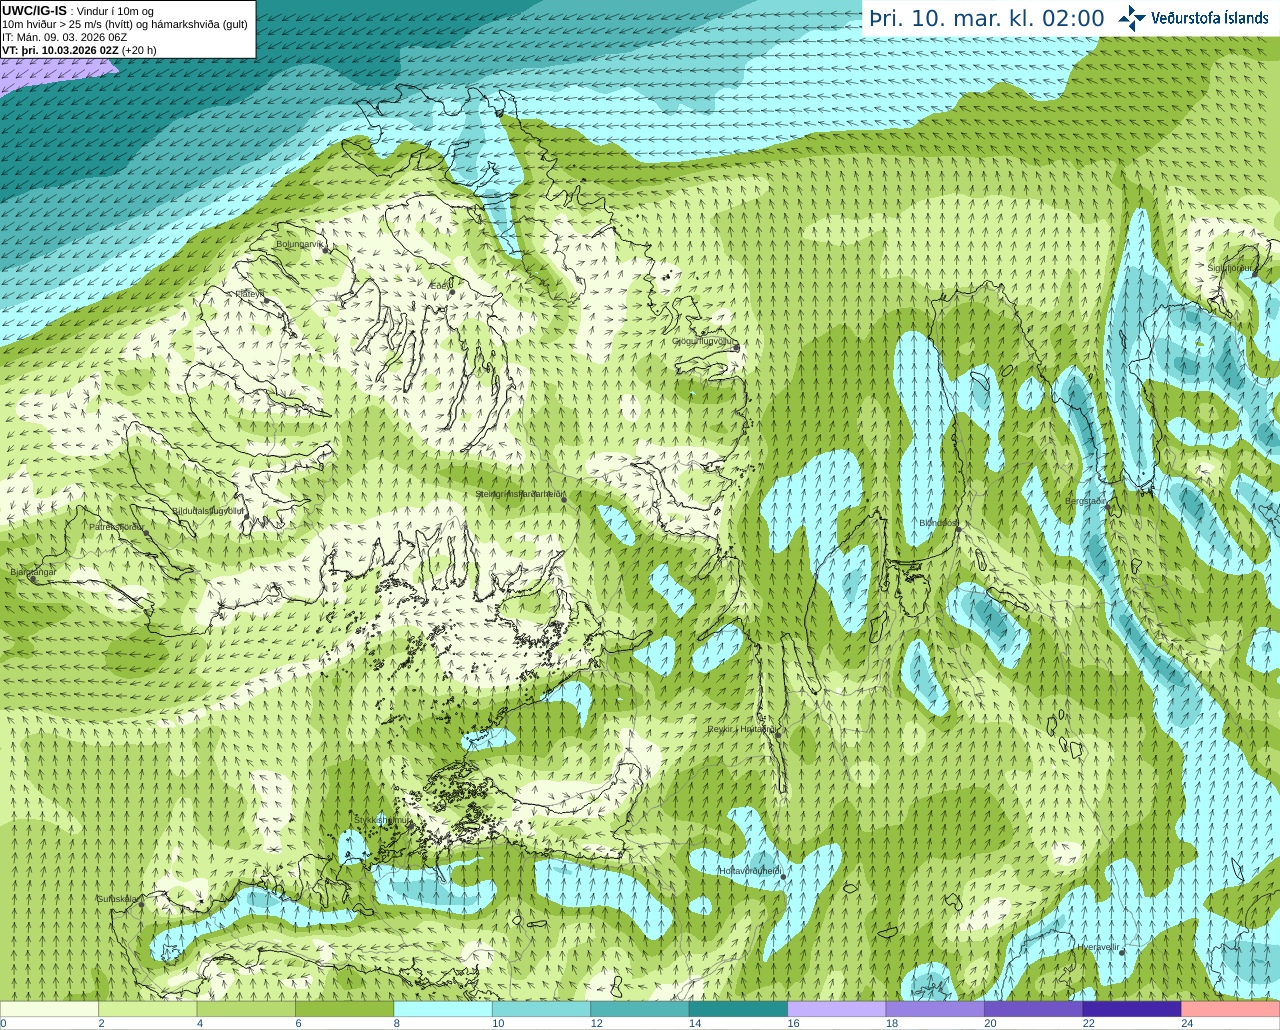Click the Veðurstofa Íslands name text
This screenshot has width=1280, height=1030.
[x=1210, y=18]
